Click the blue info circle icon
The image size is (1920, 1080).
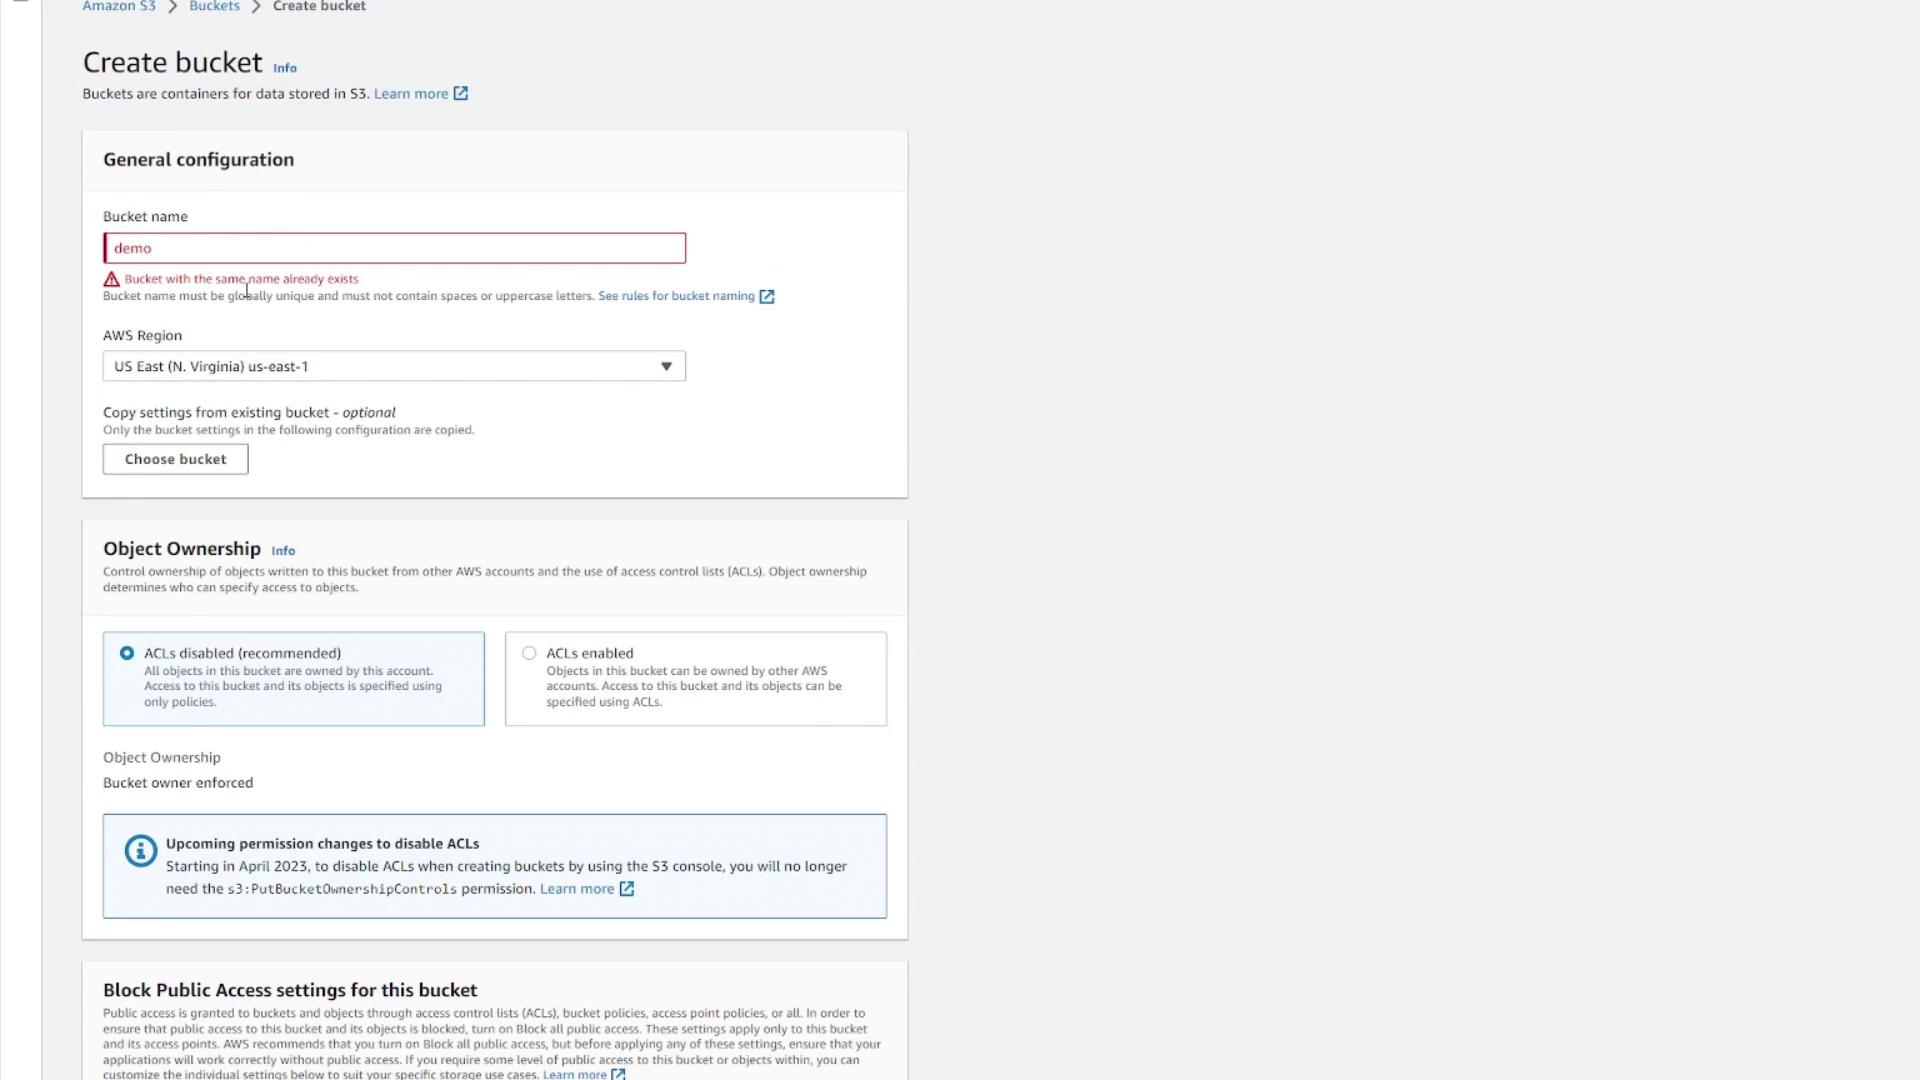coord(140,851)
